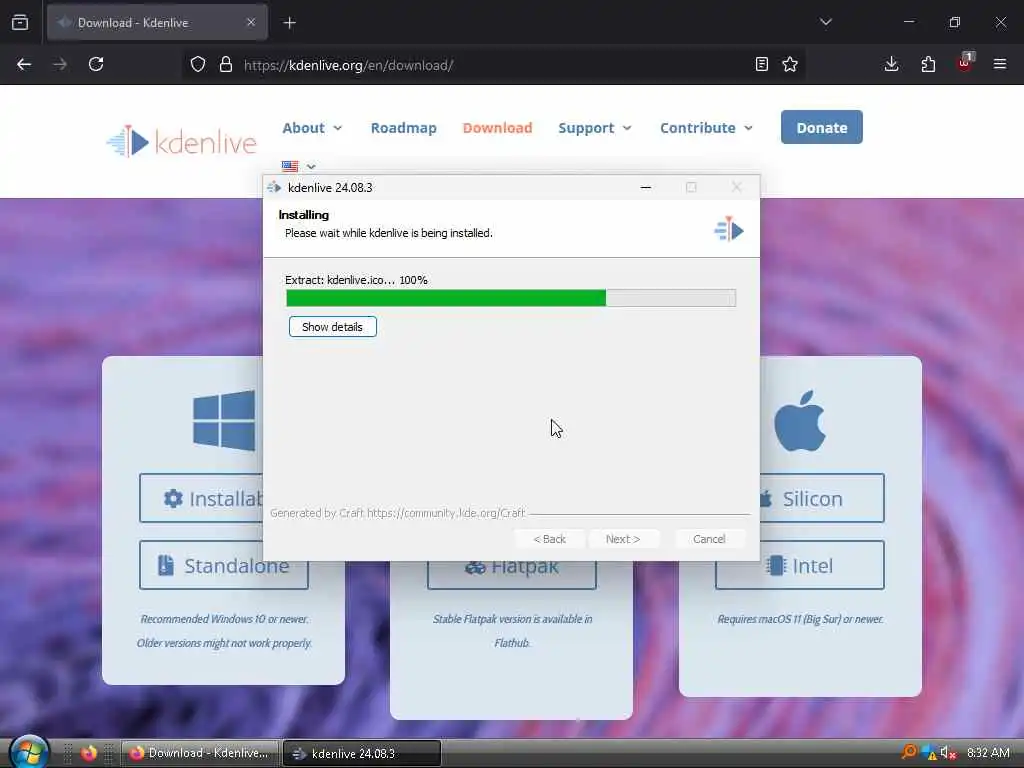The width and height of the screenshot is (1024, 768).
Task: Open a new browser tab
Action: click(x=290, y=23)
